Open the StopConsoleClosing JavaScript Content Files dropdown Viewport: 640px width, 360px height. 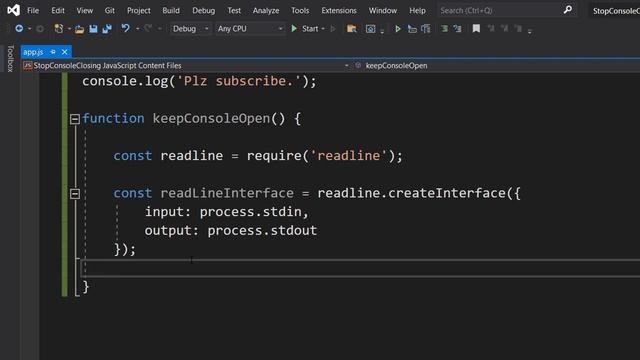pos(186,65)
